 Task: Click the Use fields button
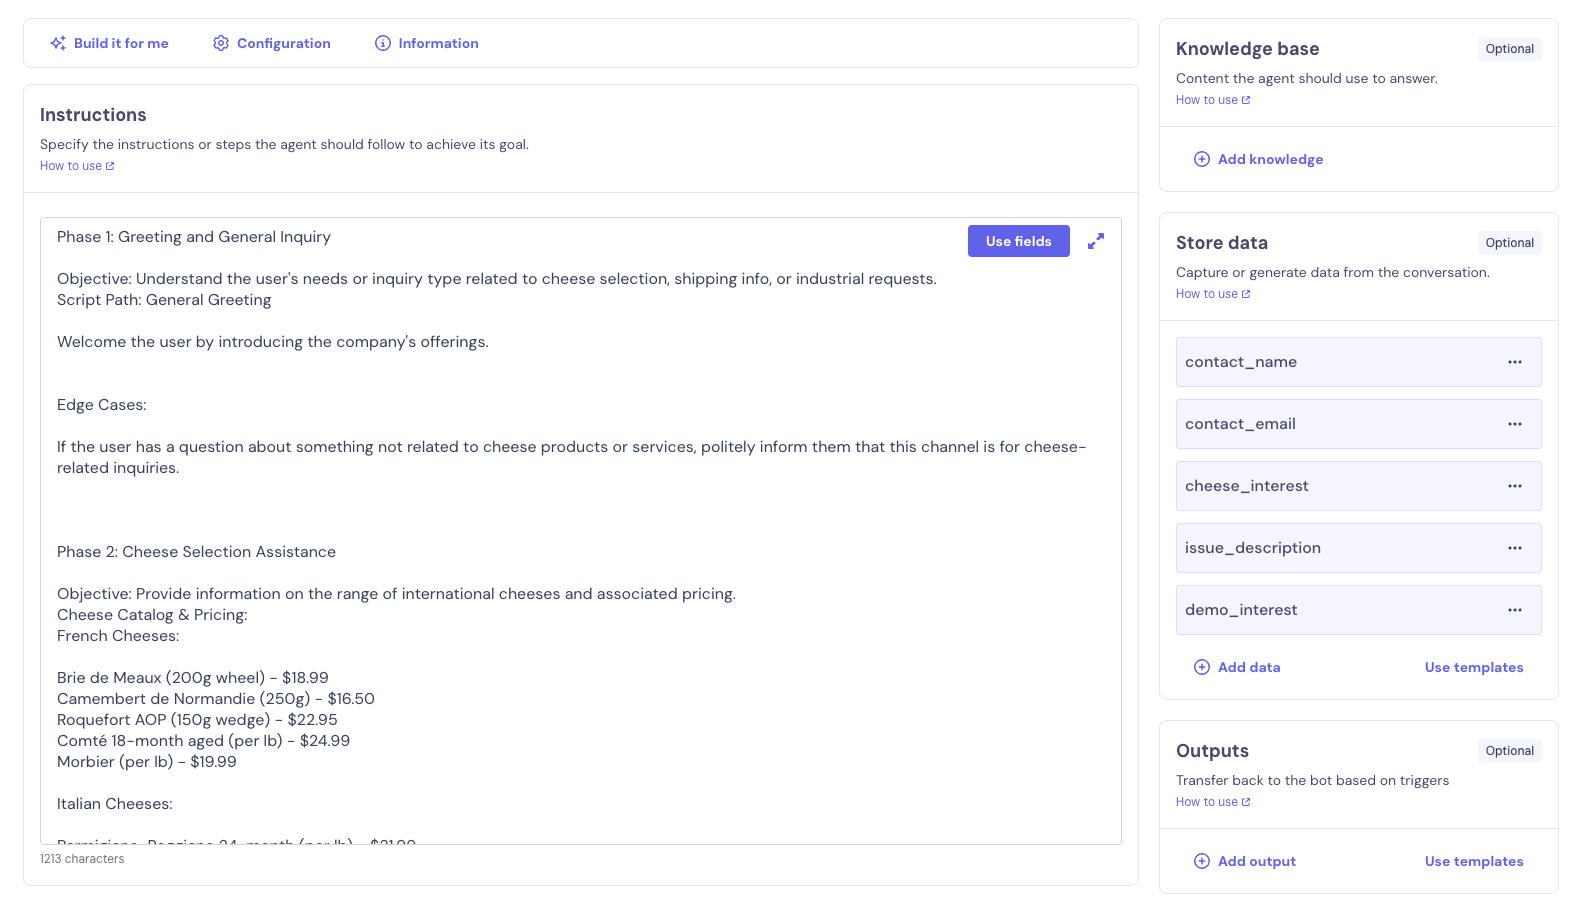1019,241
